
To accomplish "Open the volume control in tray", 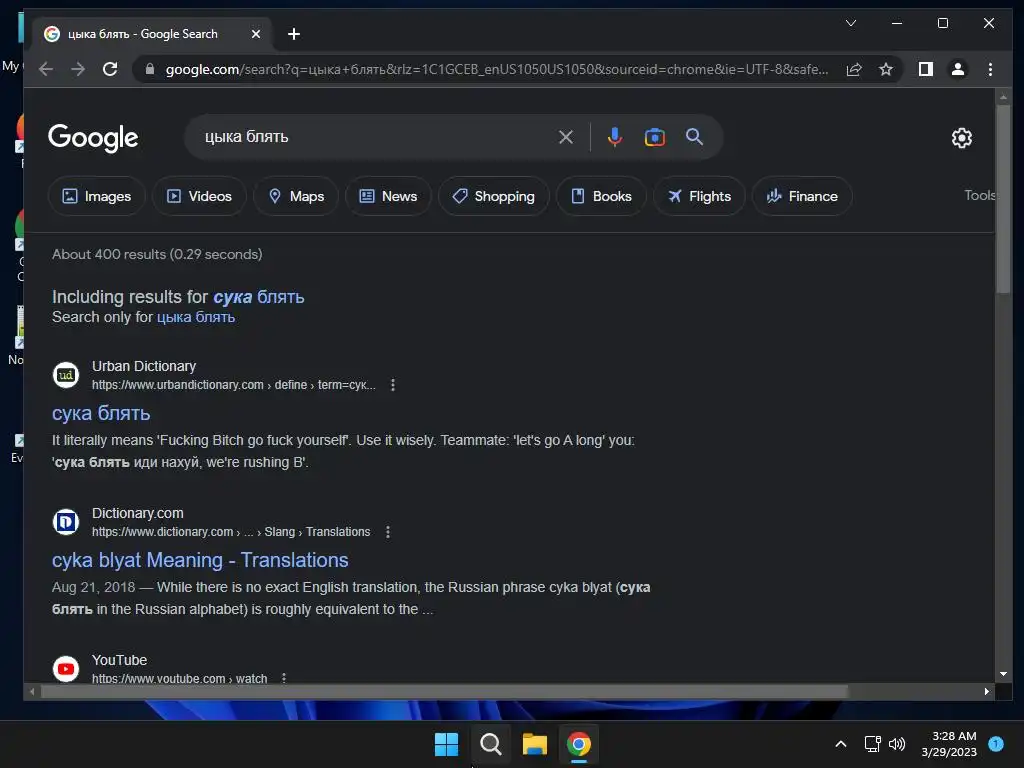I will coord(897,744).
